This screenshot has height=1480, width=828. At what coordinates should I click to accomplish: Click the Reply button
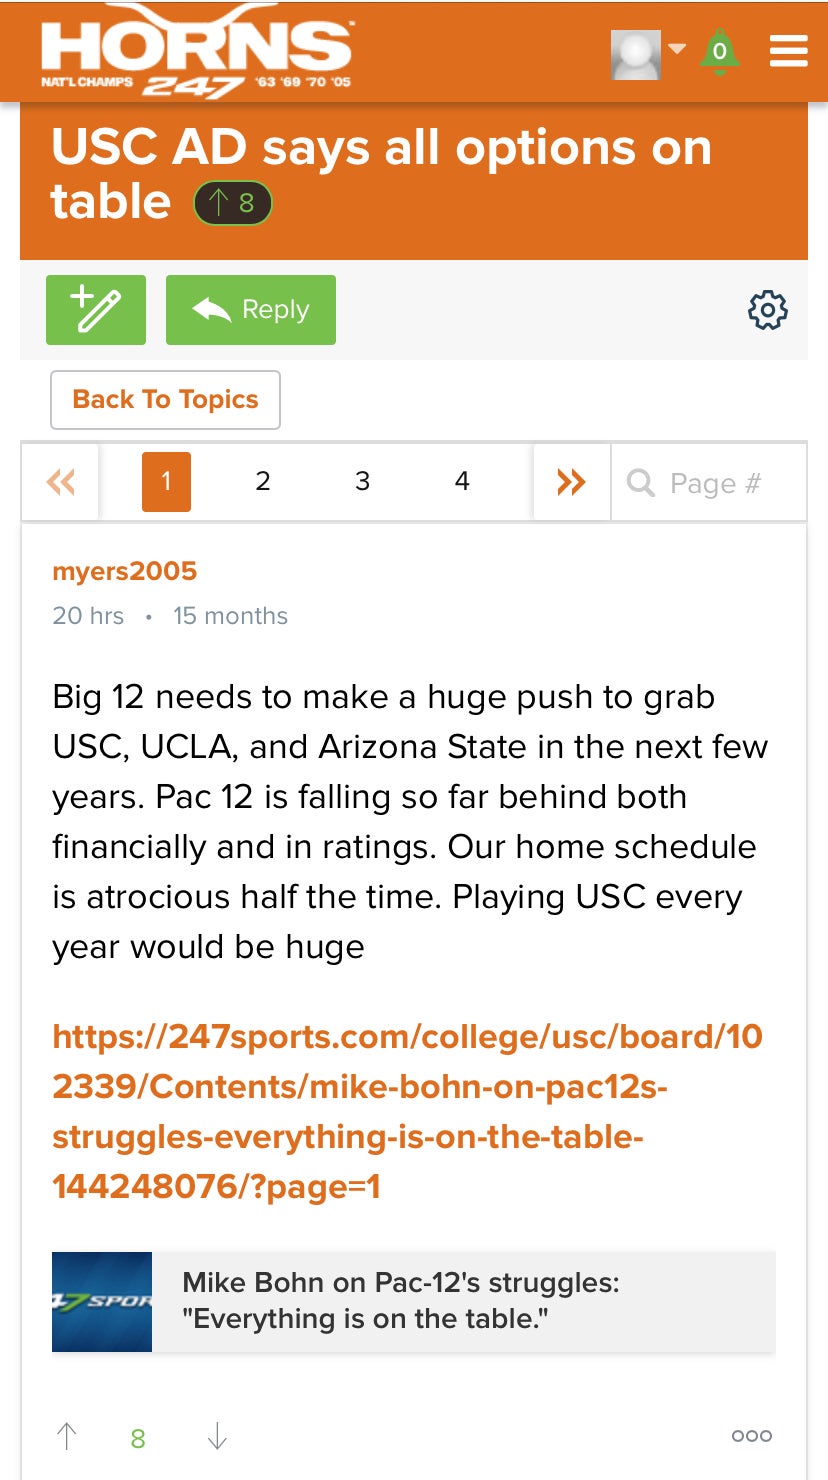coord(251,310)
